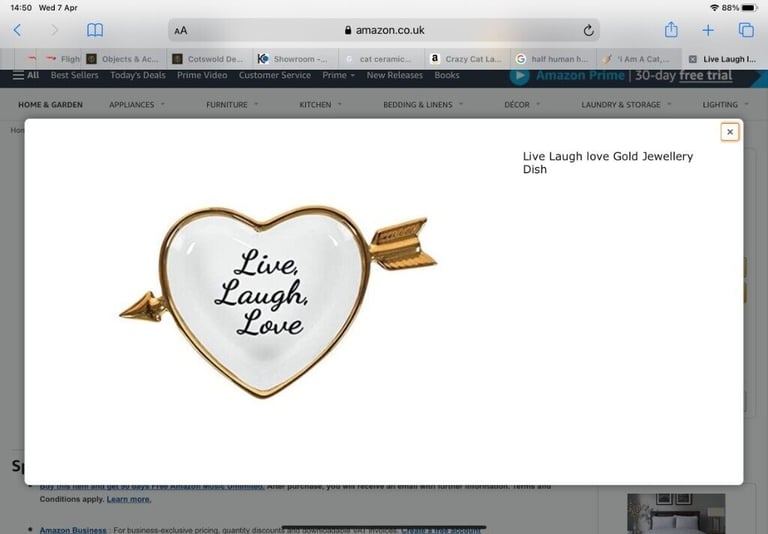
Task: Show all tabs overview icon
Action: pyautogui.click(x=746, y=30)
